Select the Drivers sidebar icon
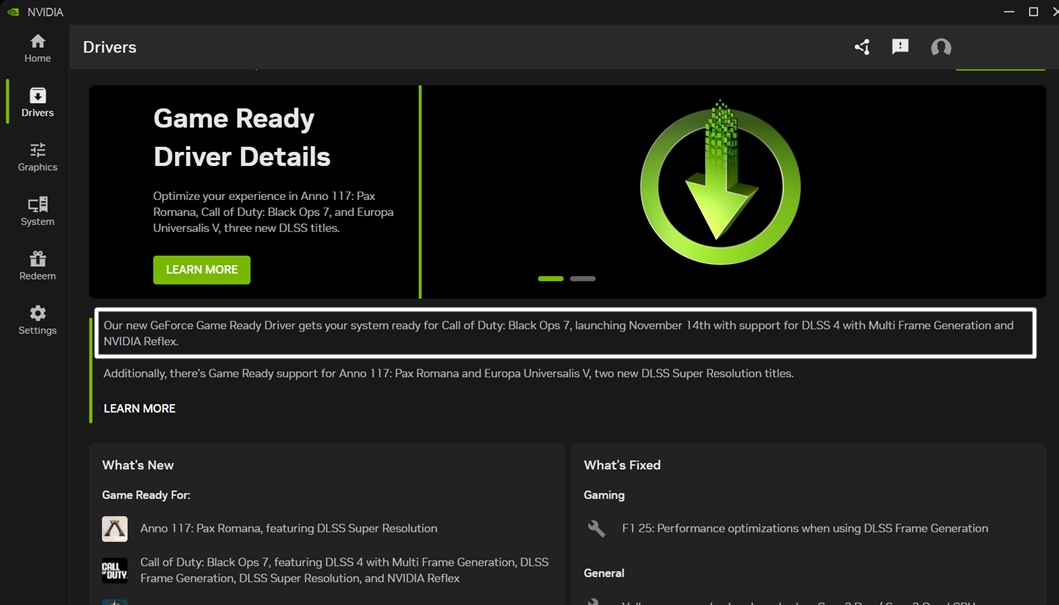This screenshot has width=1059, height=605. point(37,103)
